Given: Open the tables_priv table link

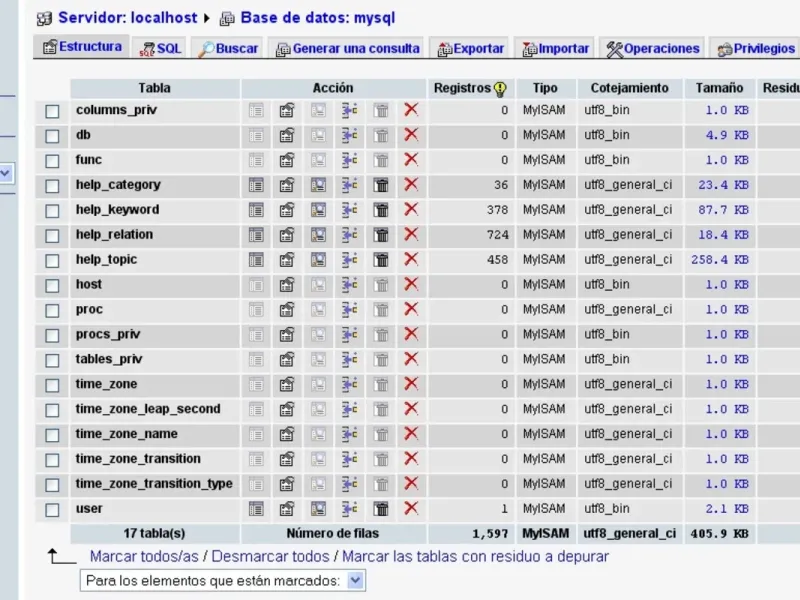Looking at the screenshot, I should [x=109, y=359].
